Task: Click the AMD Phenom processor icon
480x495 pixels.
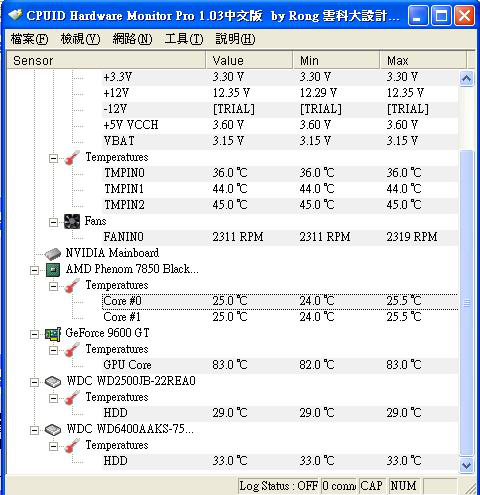Action: coord(53,270)
